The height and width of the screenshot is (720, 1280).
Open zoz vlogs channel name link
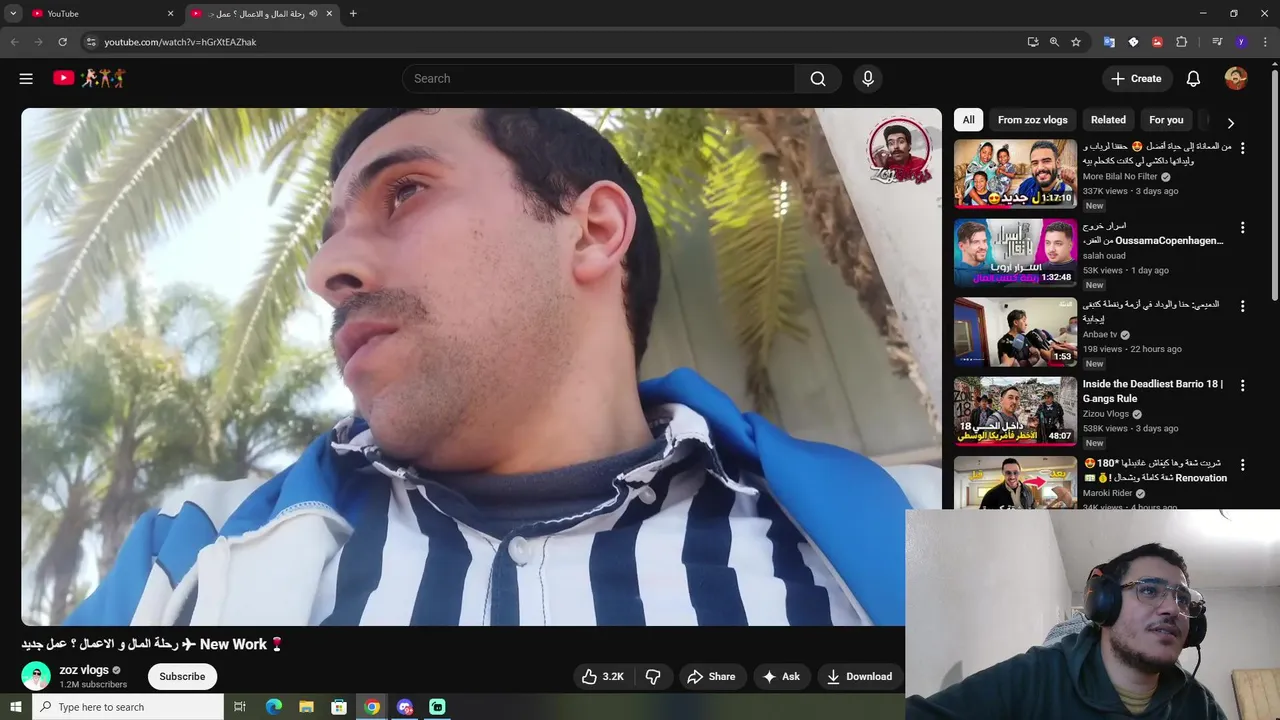[x=84, y=670]
